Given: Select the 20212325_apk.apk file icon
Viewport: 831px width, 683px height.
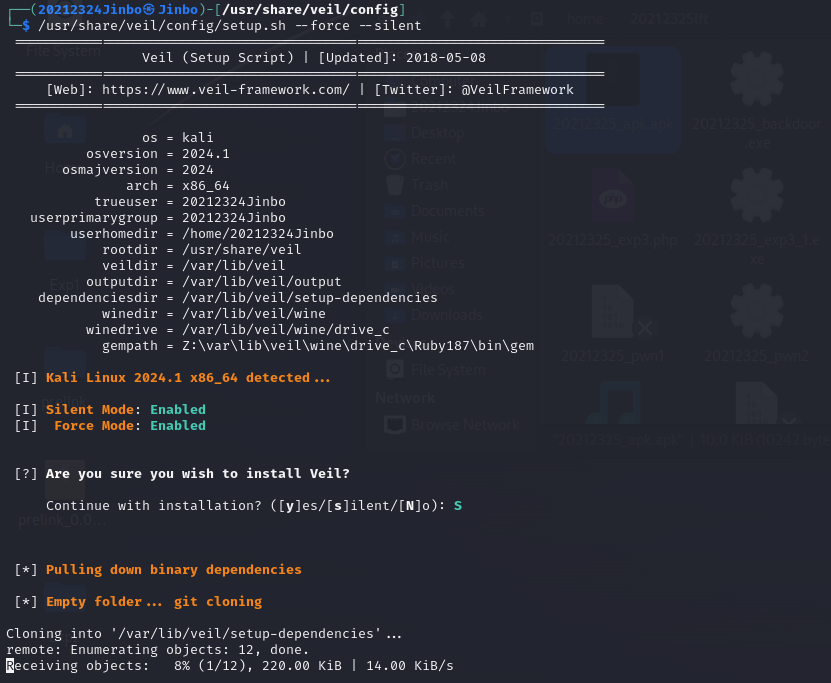Looking at the screenshot, I should 613,79.
